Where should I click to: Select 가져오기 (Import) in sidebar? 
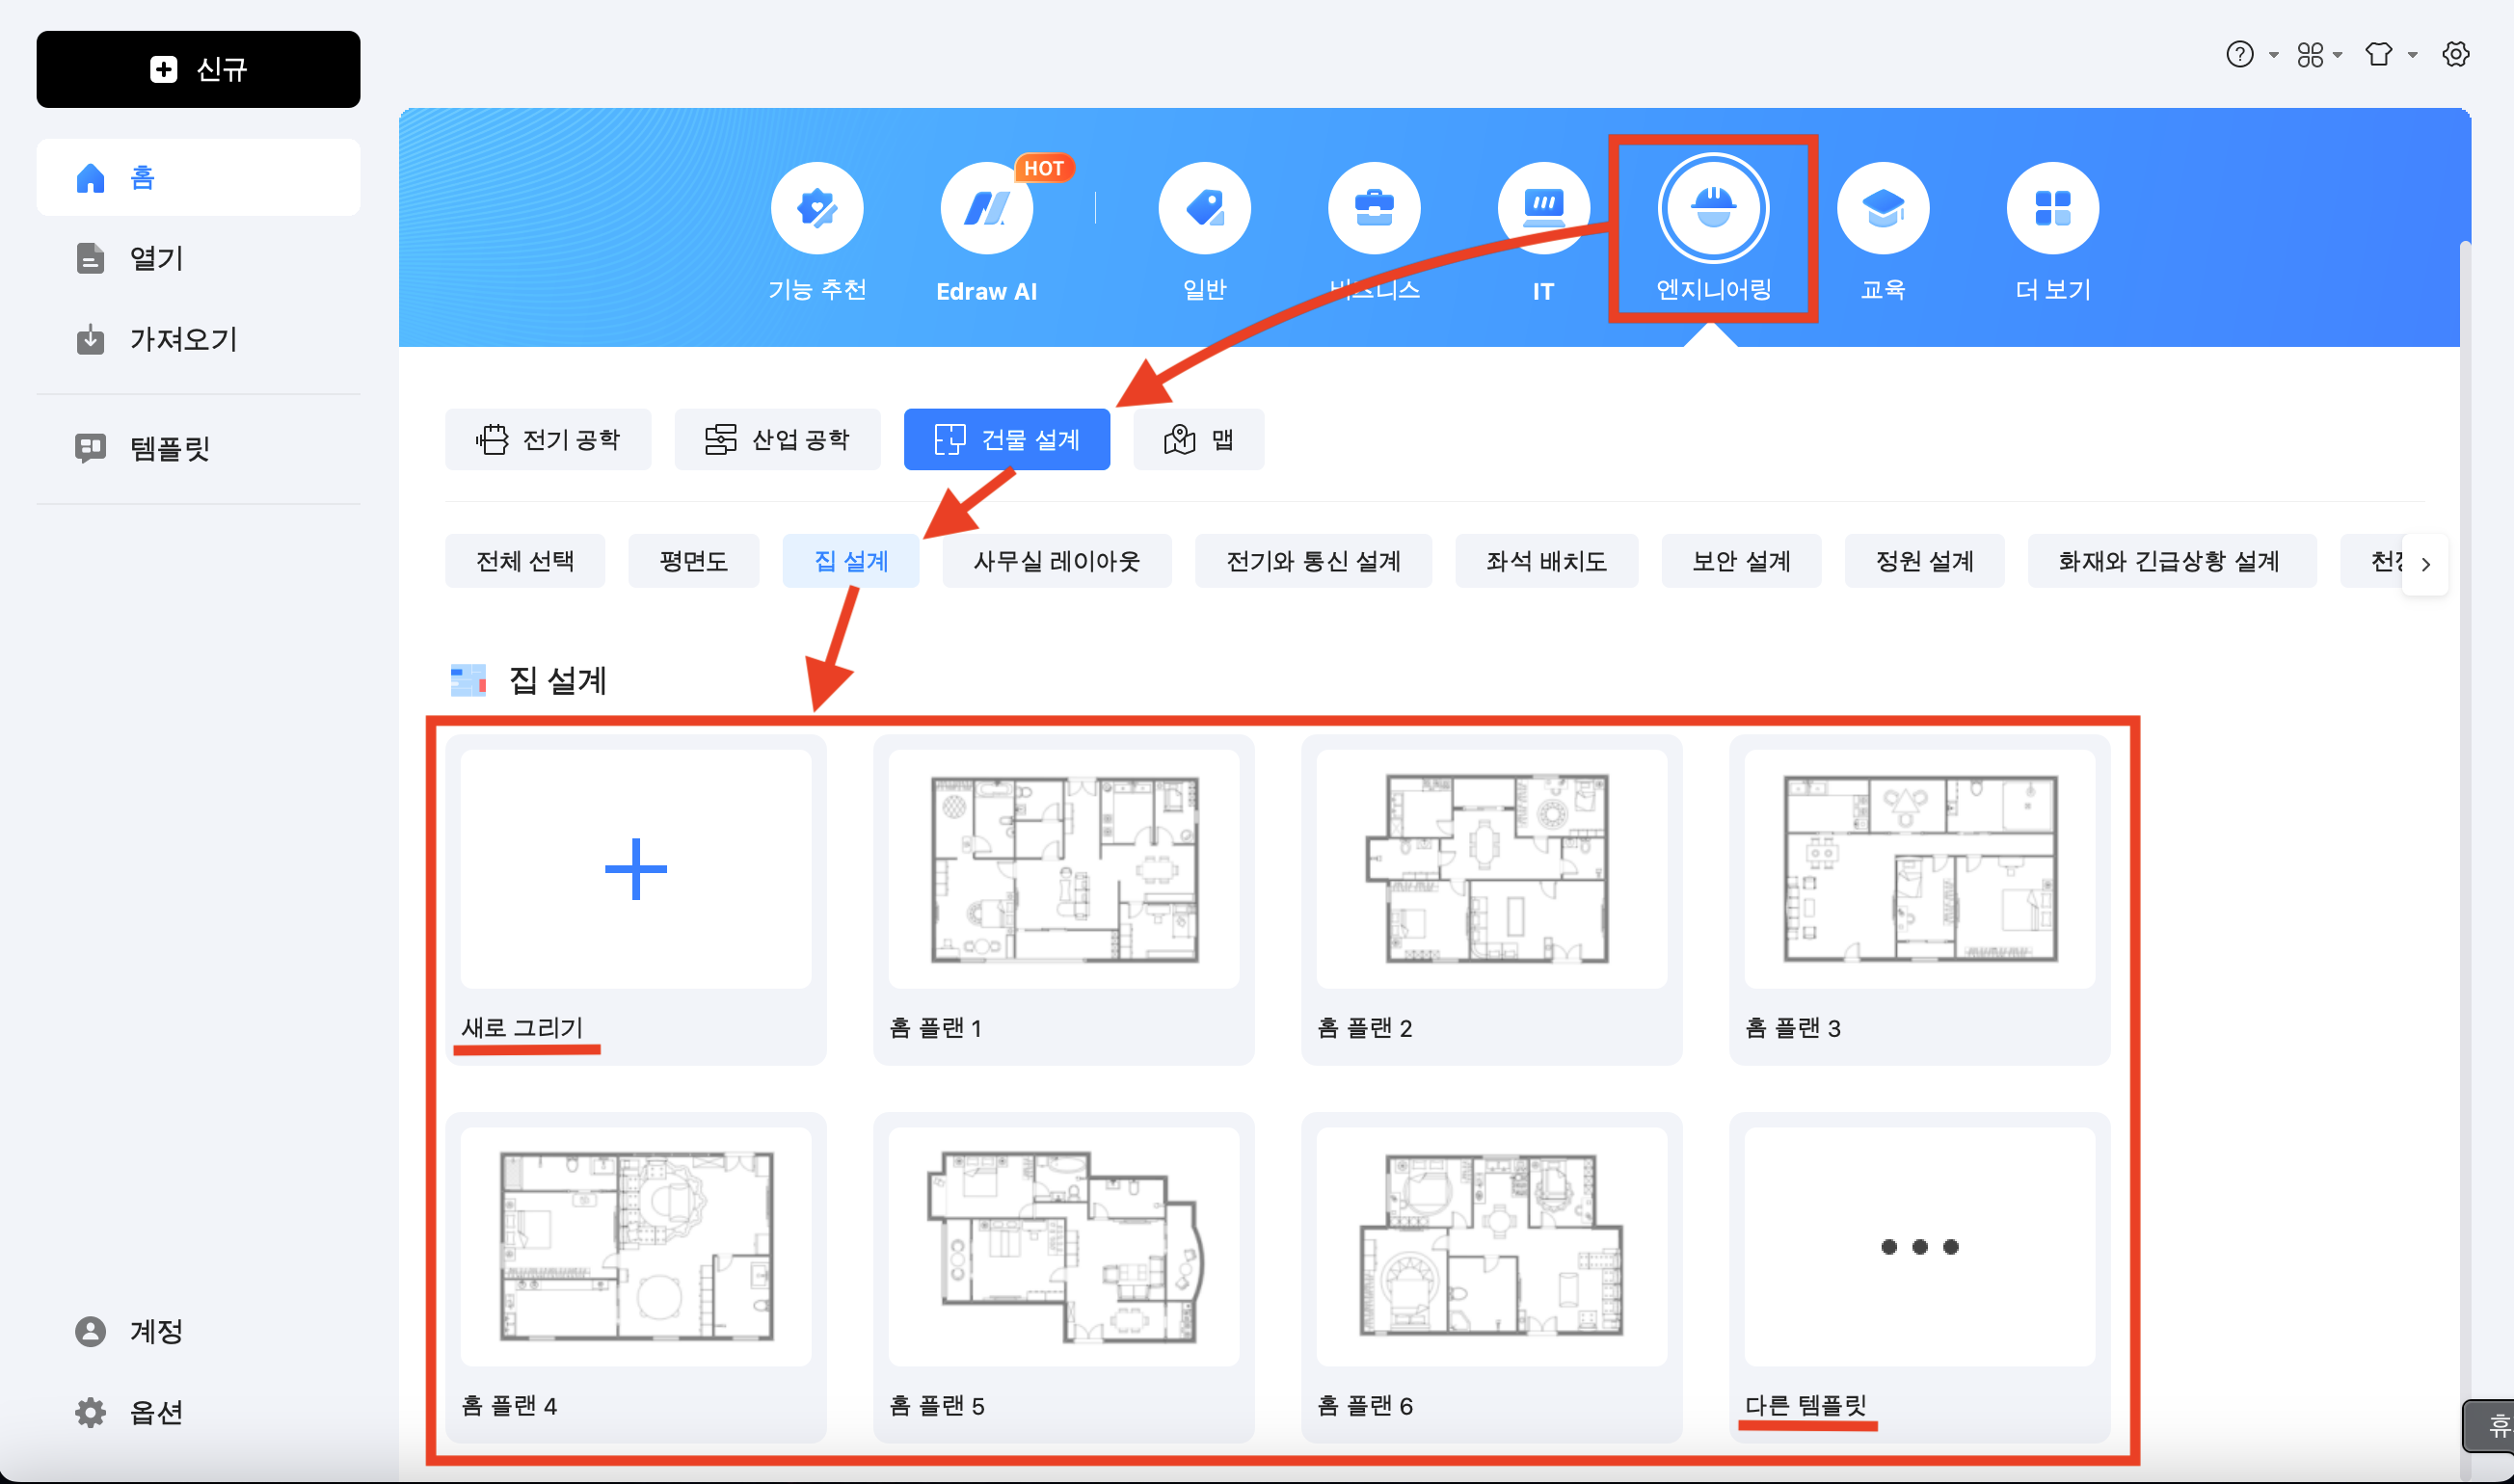(x=198, y=339)
